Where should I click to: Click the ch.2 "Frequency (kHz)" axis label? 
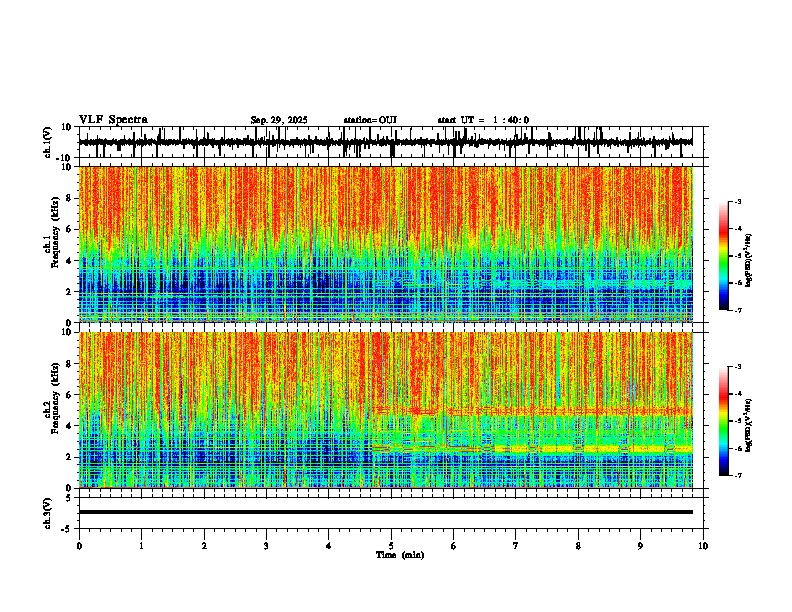click(x=56, y=398)
